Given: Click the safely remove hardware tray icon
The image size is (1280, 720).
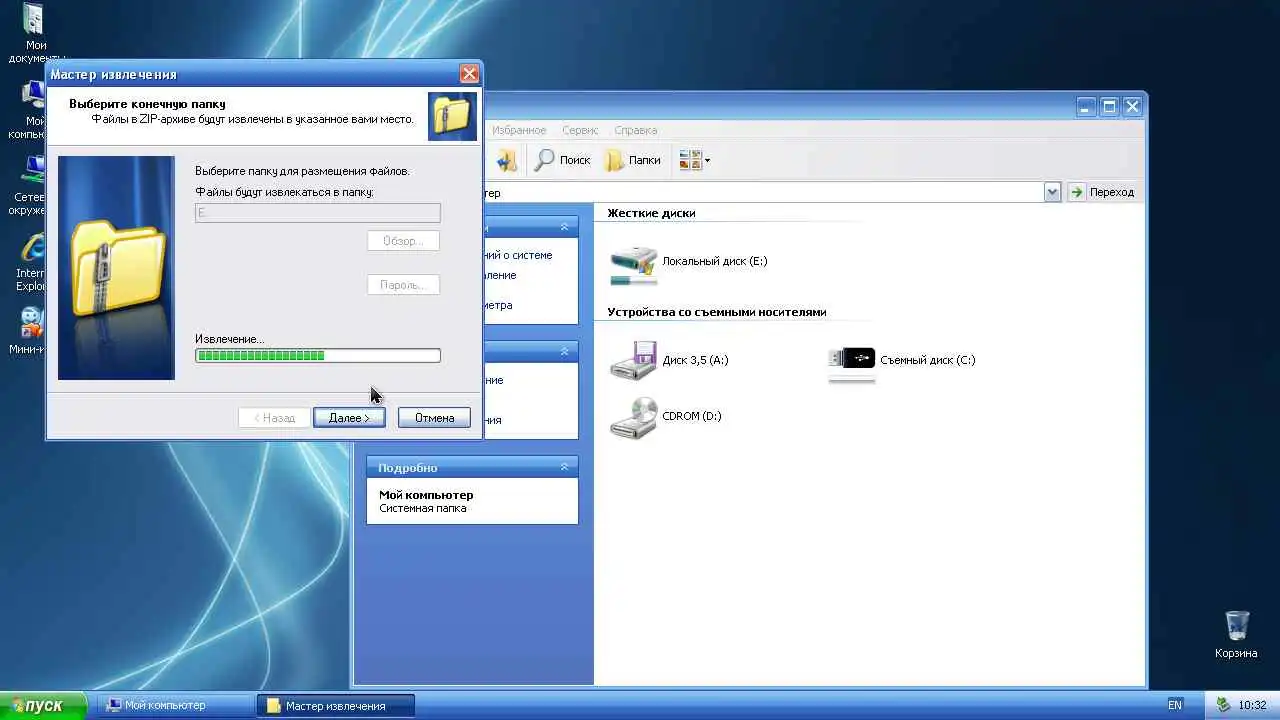Looking at the screenshot, I should click(1223, 705).
